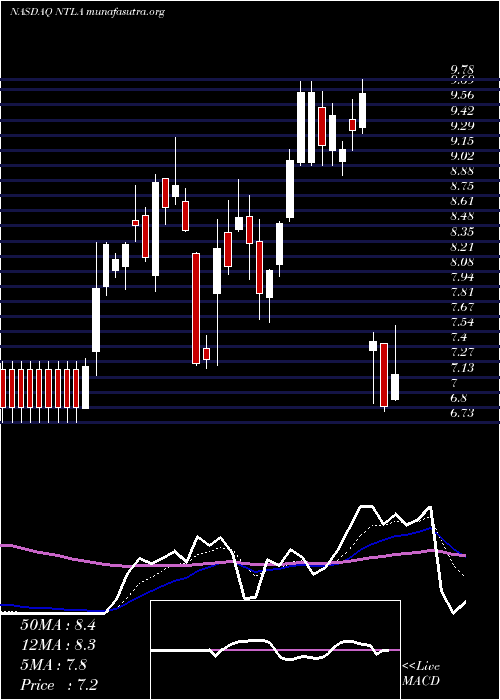Click the 9.29 price axis label

pyautogui.click(x=462, y=125)
